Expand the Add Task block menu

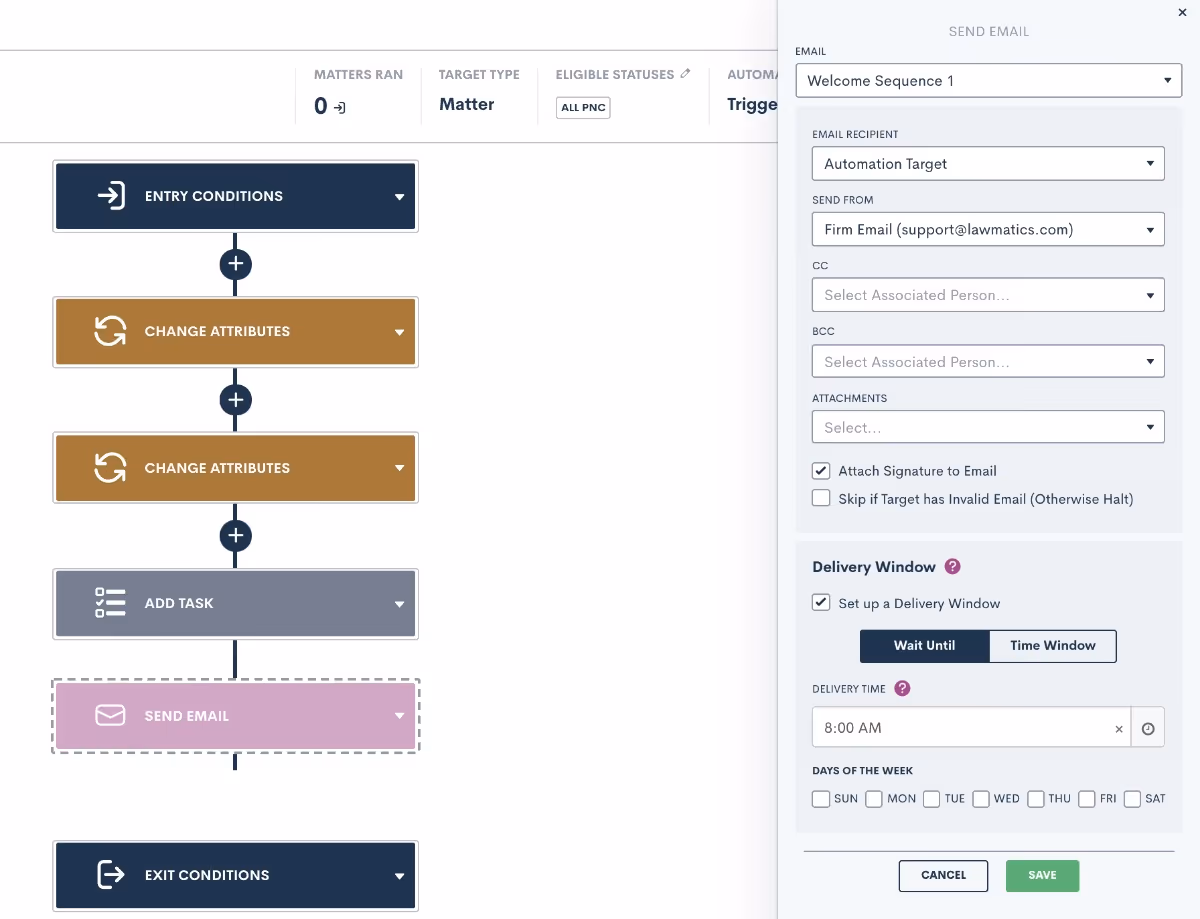[x=399, y=604]
